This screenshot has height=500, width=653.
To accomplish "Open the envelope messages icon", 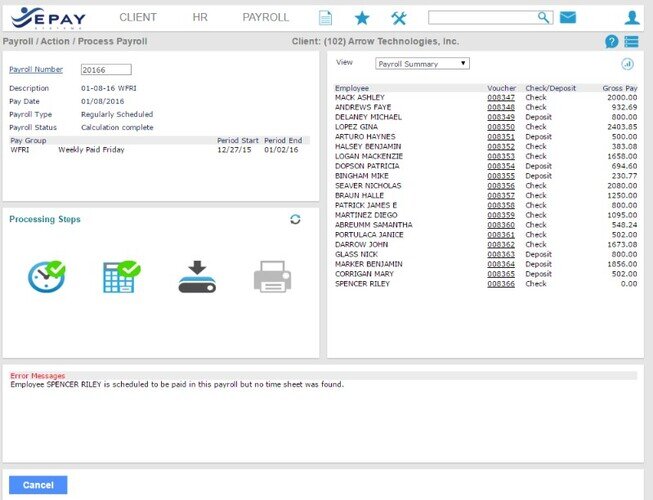I will click(568, 18).
